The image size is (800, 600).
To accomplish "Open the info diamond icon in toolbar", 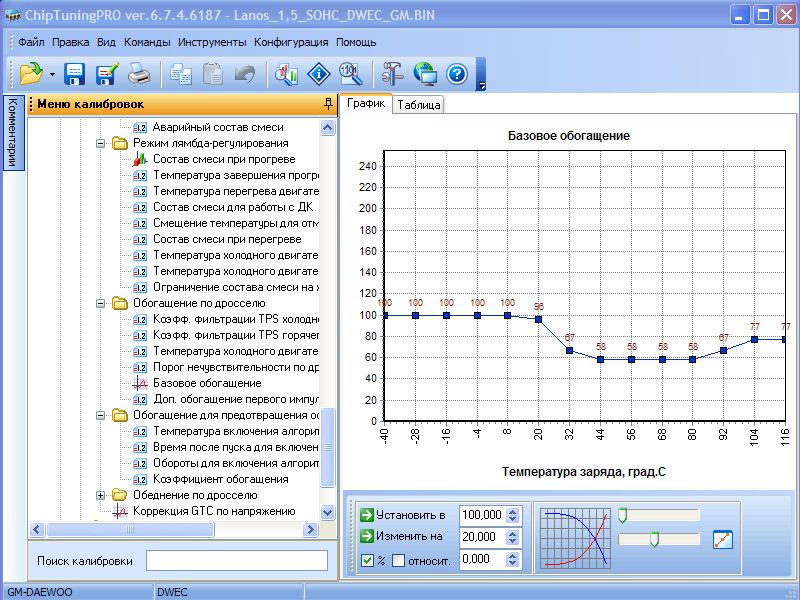I will pos(319,73).
